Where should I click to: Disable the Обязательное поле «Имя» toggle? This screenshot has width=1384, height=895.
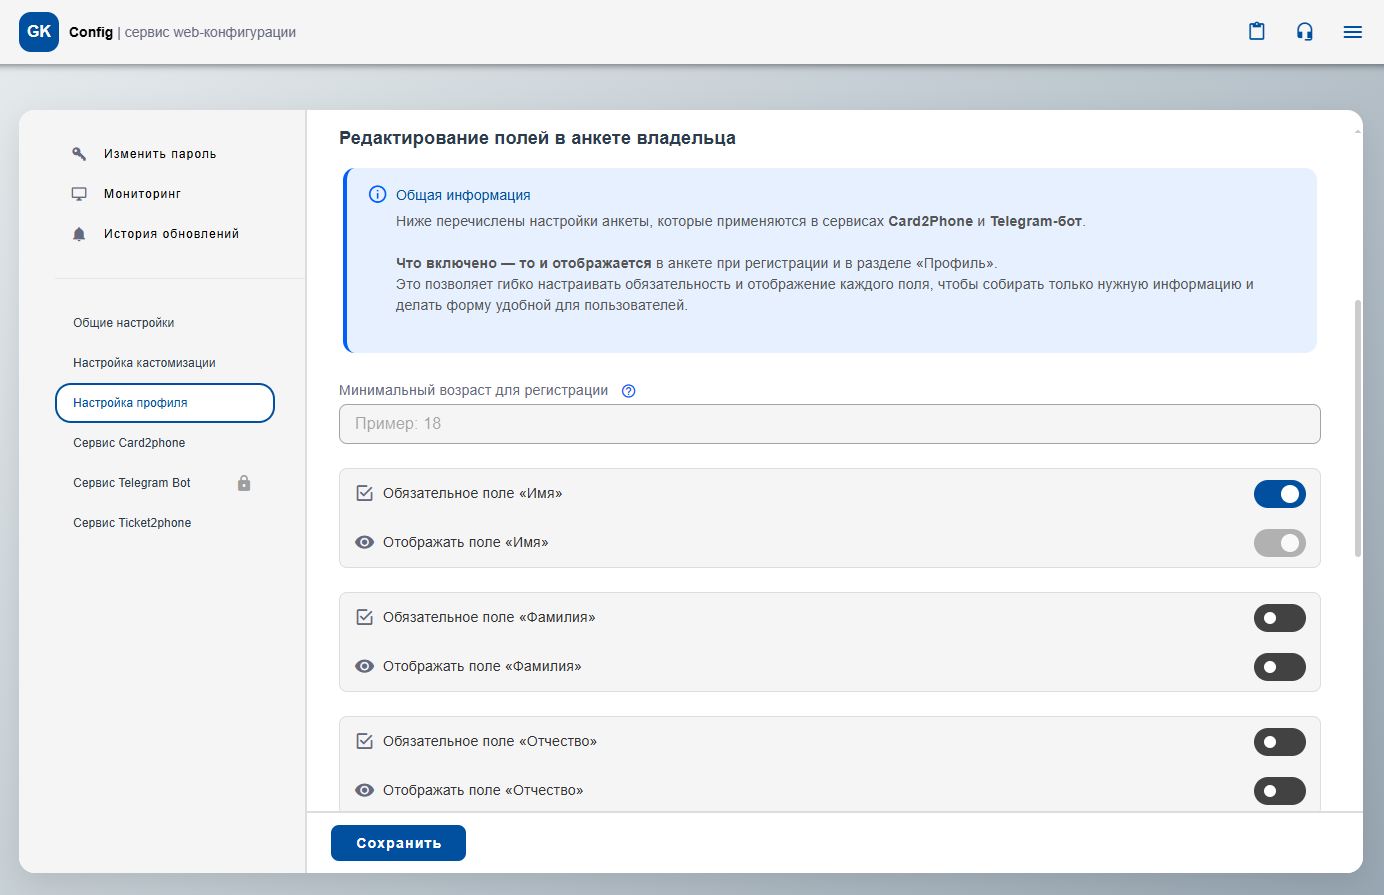click(1279, 494)
